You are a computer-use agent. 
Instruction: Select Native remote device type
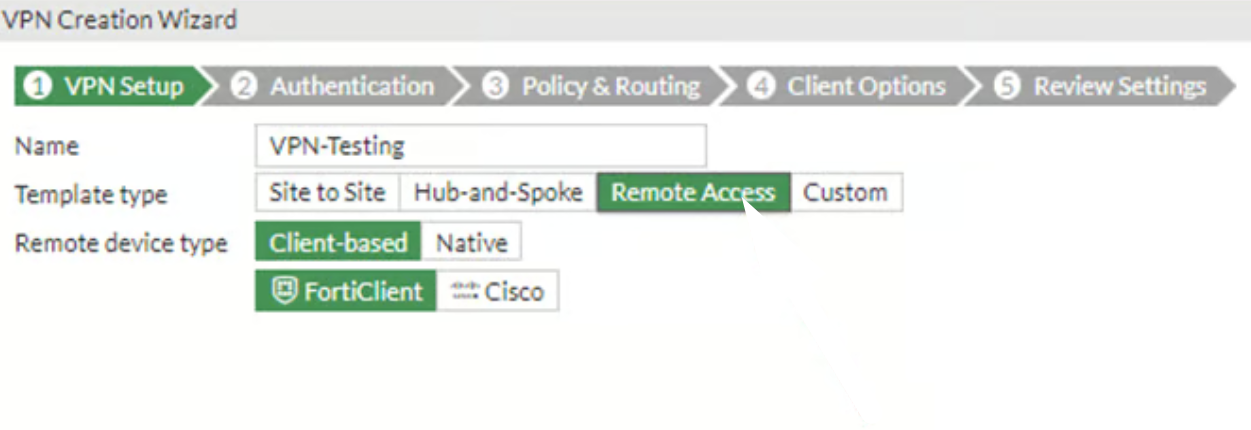coord(471,243)
